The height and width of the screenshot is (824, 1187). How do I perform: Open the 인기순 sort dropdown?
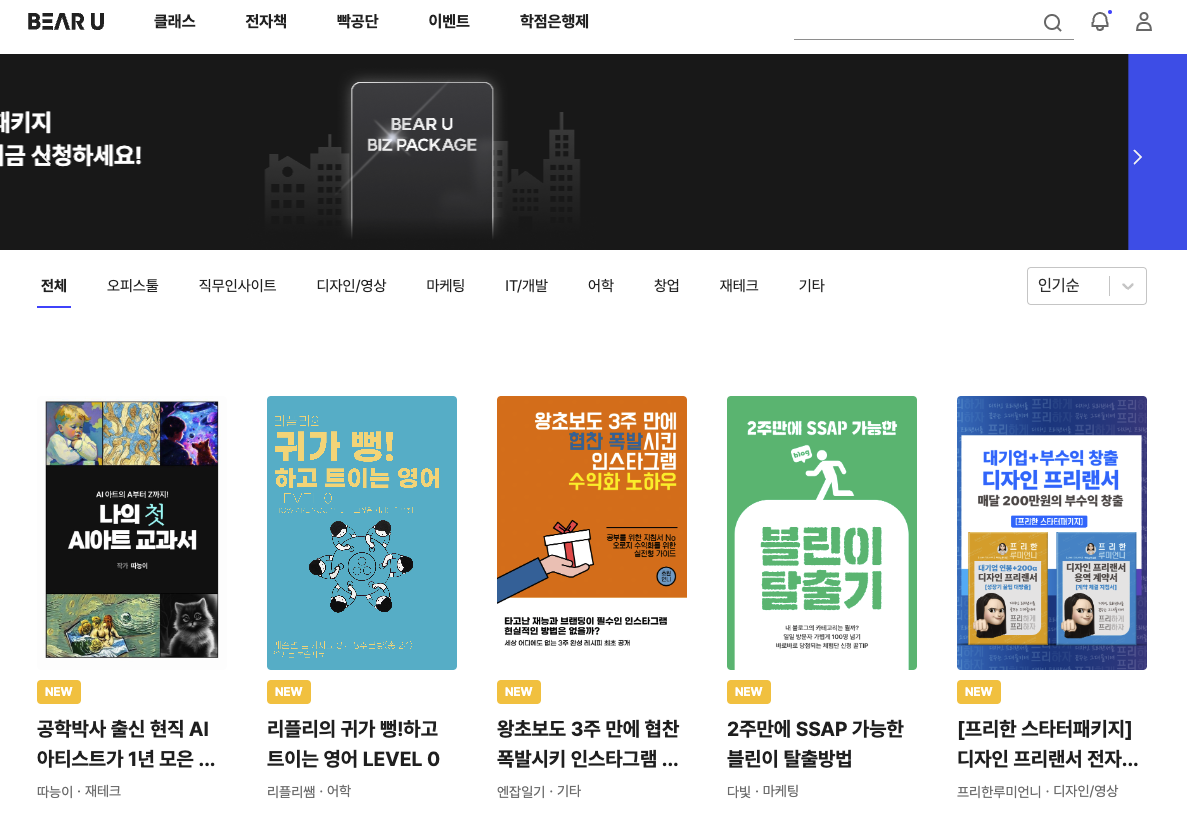pos(1086,285)
